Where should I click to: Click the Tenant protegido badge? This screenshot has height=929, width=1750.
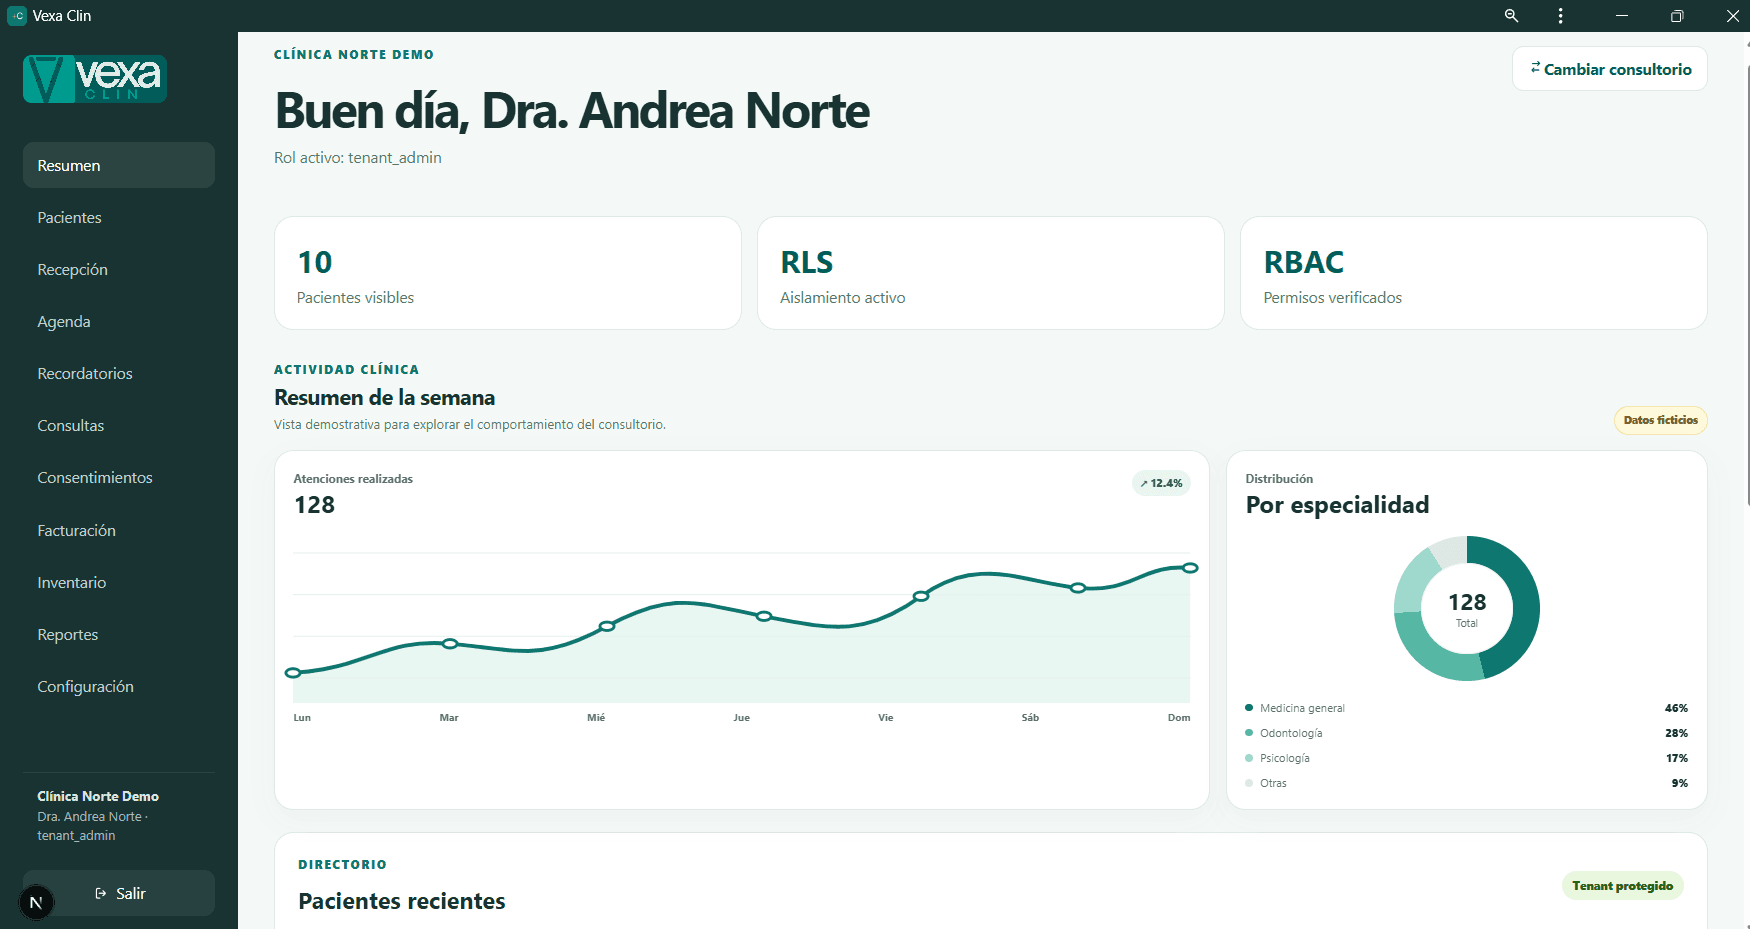point(1622,886)
